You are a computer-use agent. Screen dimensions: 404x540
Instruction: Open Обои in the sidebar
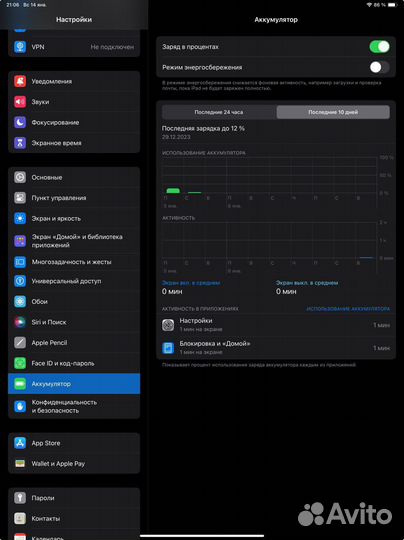click(x=74, y=302)
